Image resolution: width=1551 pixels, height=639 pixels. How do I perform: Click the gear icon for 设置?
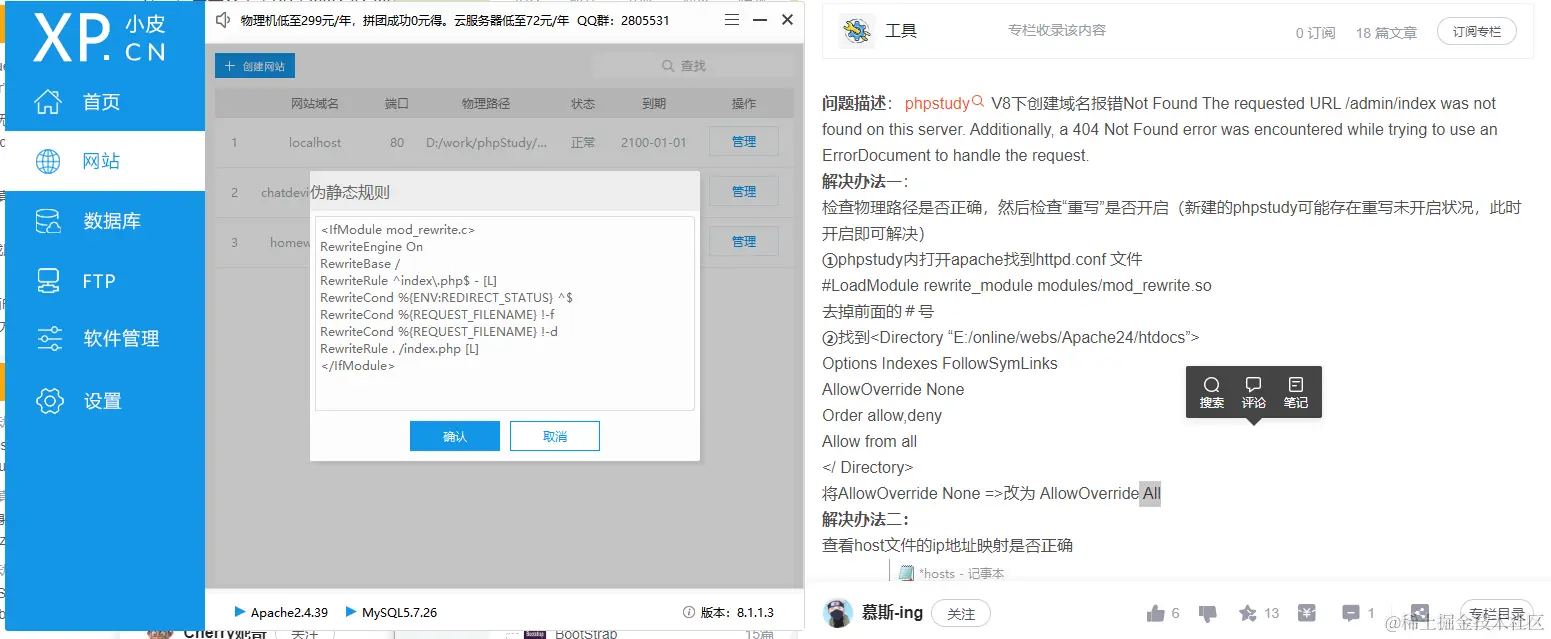(x=49, y=401)
